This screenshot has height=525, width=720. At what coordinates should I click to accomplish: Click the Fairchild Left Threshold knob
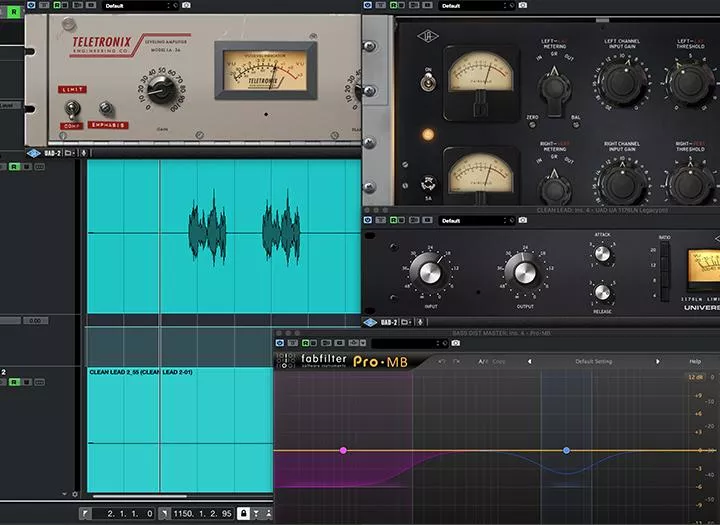click(688, 83)
